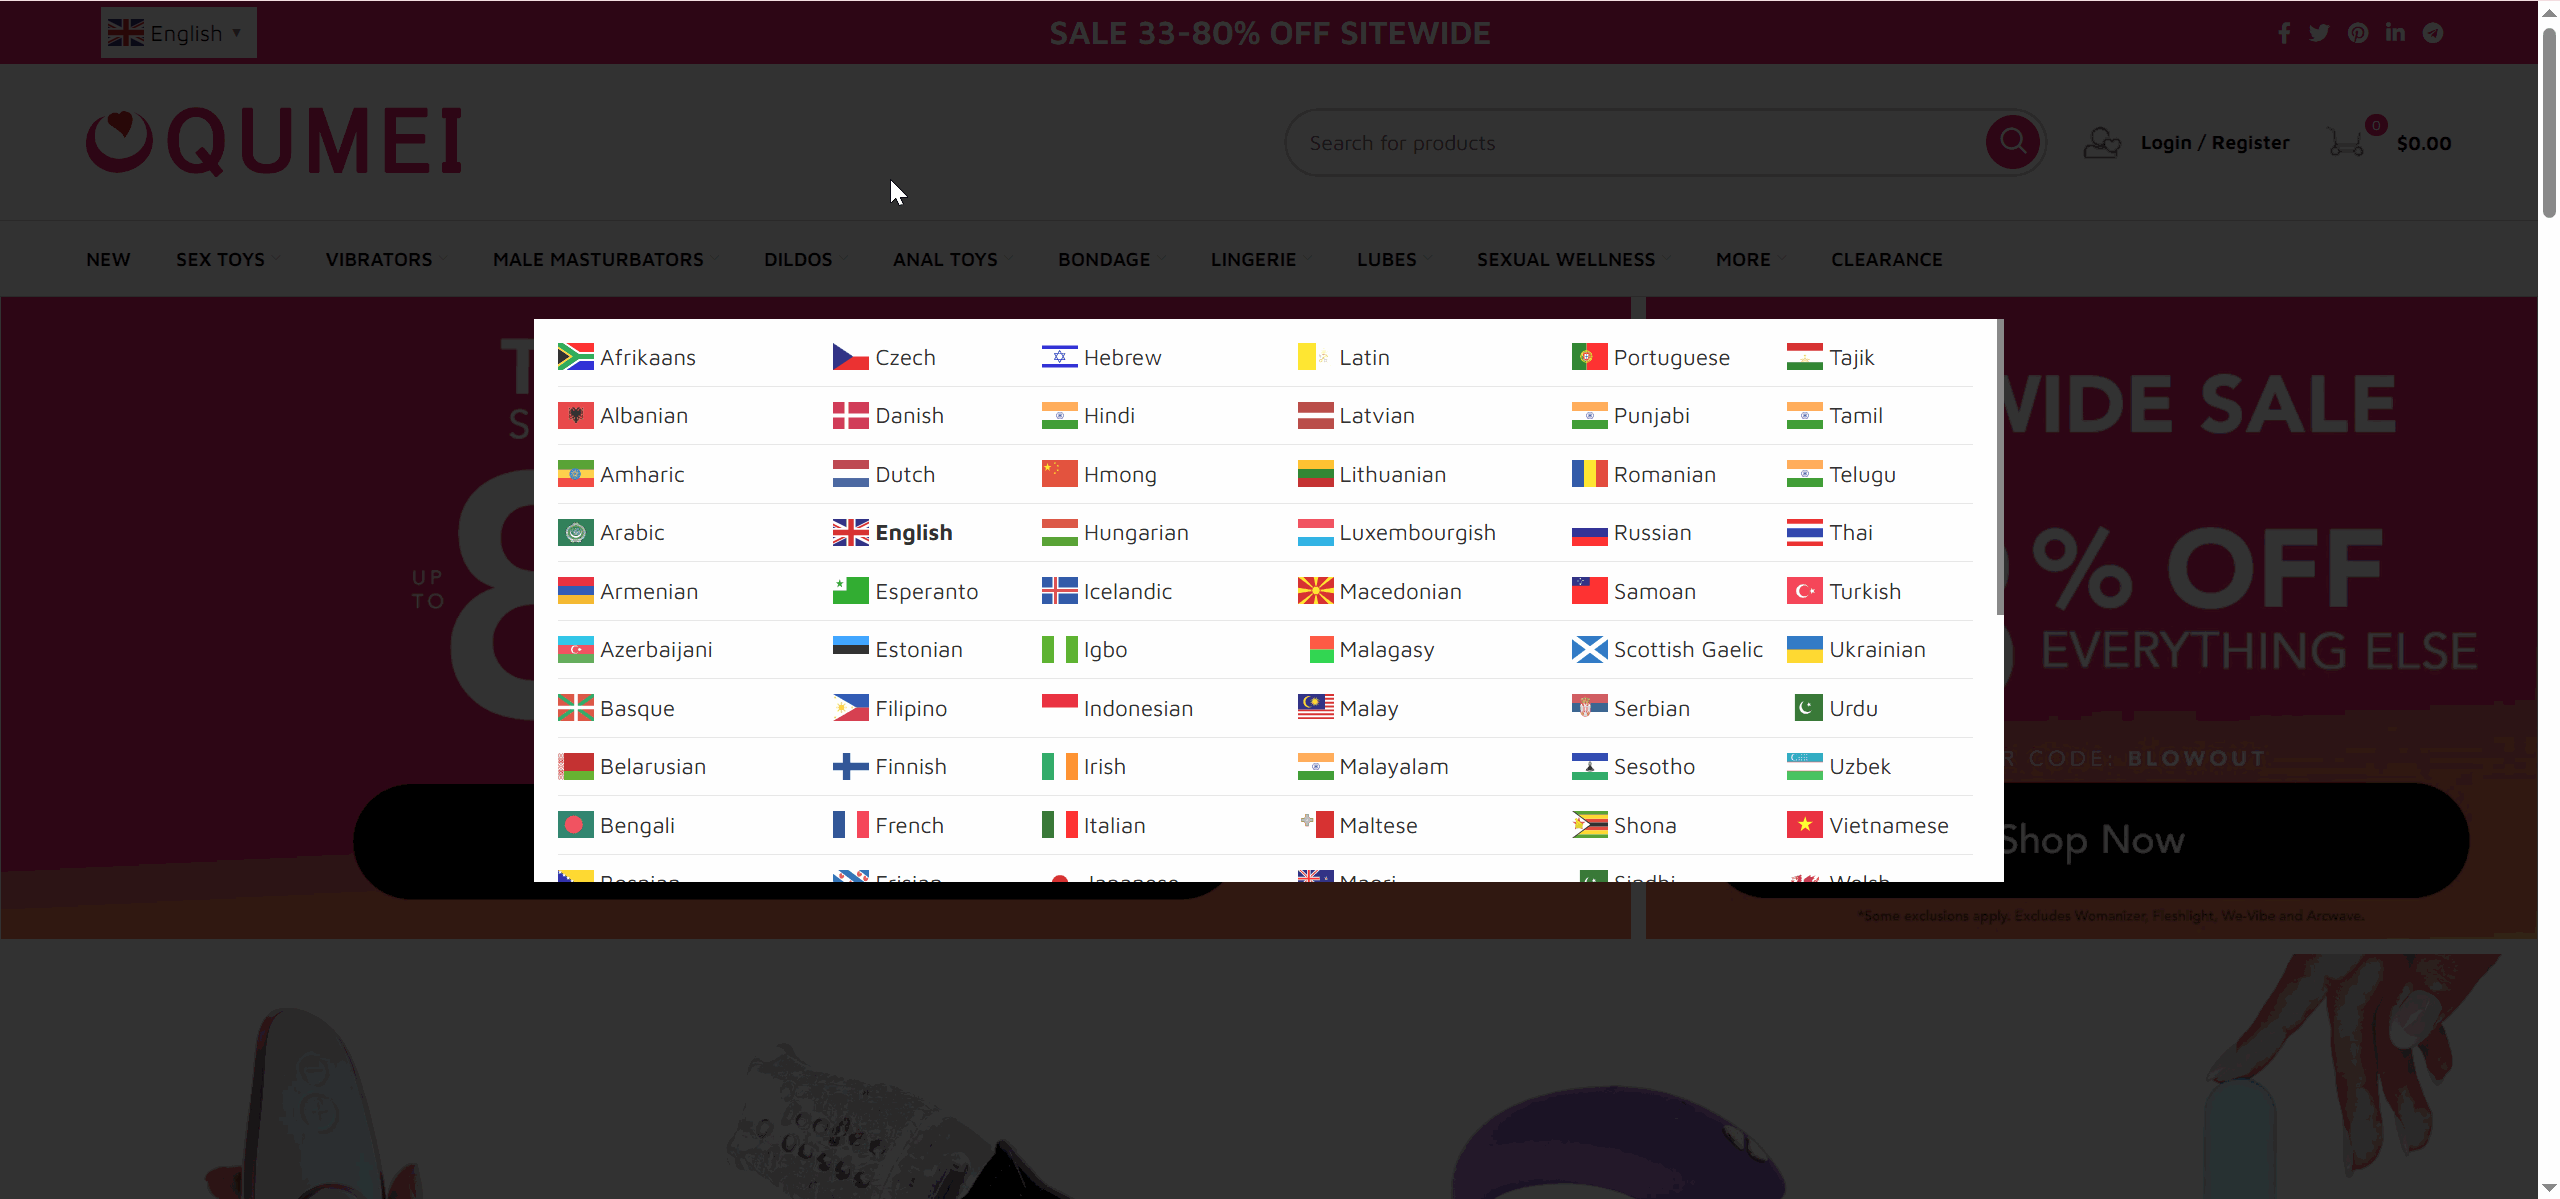Image resolution: width=2560 pixels, height=1199 pixels.
Task: Click the magnifier search button
Action: pyautogui.click(x=2013, y=143)
